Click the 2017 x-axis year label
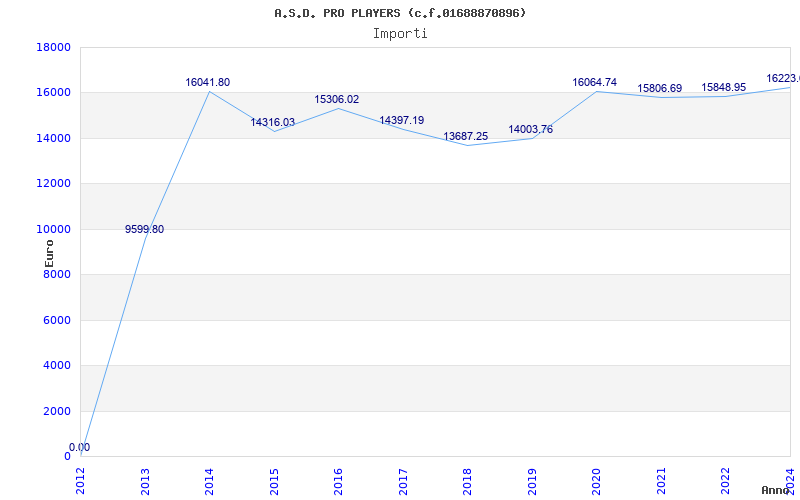The image size is (800, 500). pyautogui.click(x=404, y=482)
